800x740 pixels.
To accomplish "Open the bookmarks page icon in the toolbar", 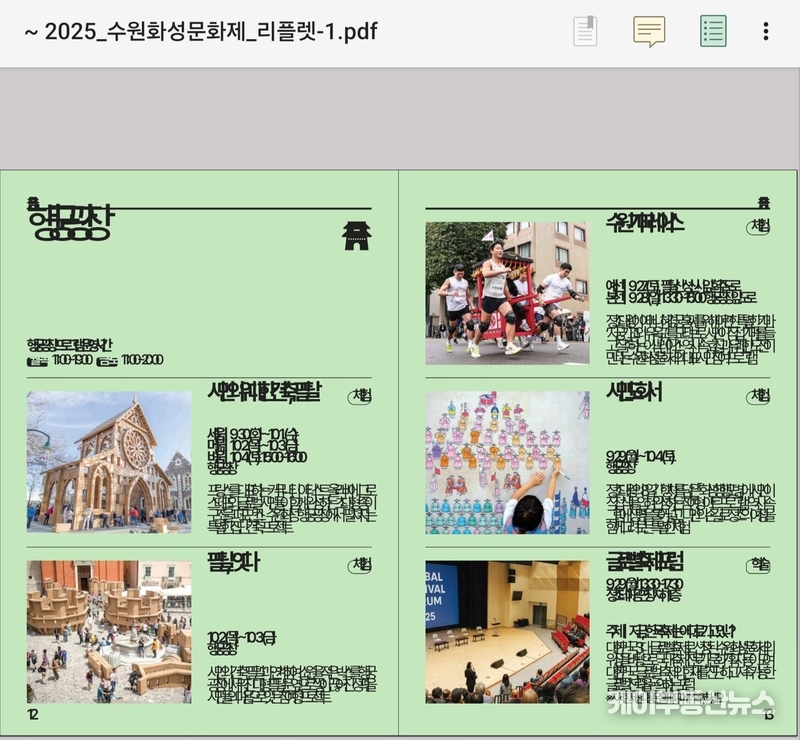I will 585,31.
